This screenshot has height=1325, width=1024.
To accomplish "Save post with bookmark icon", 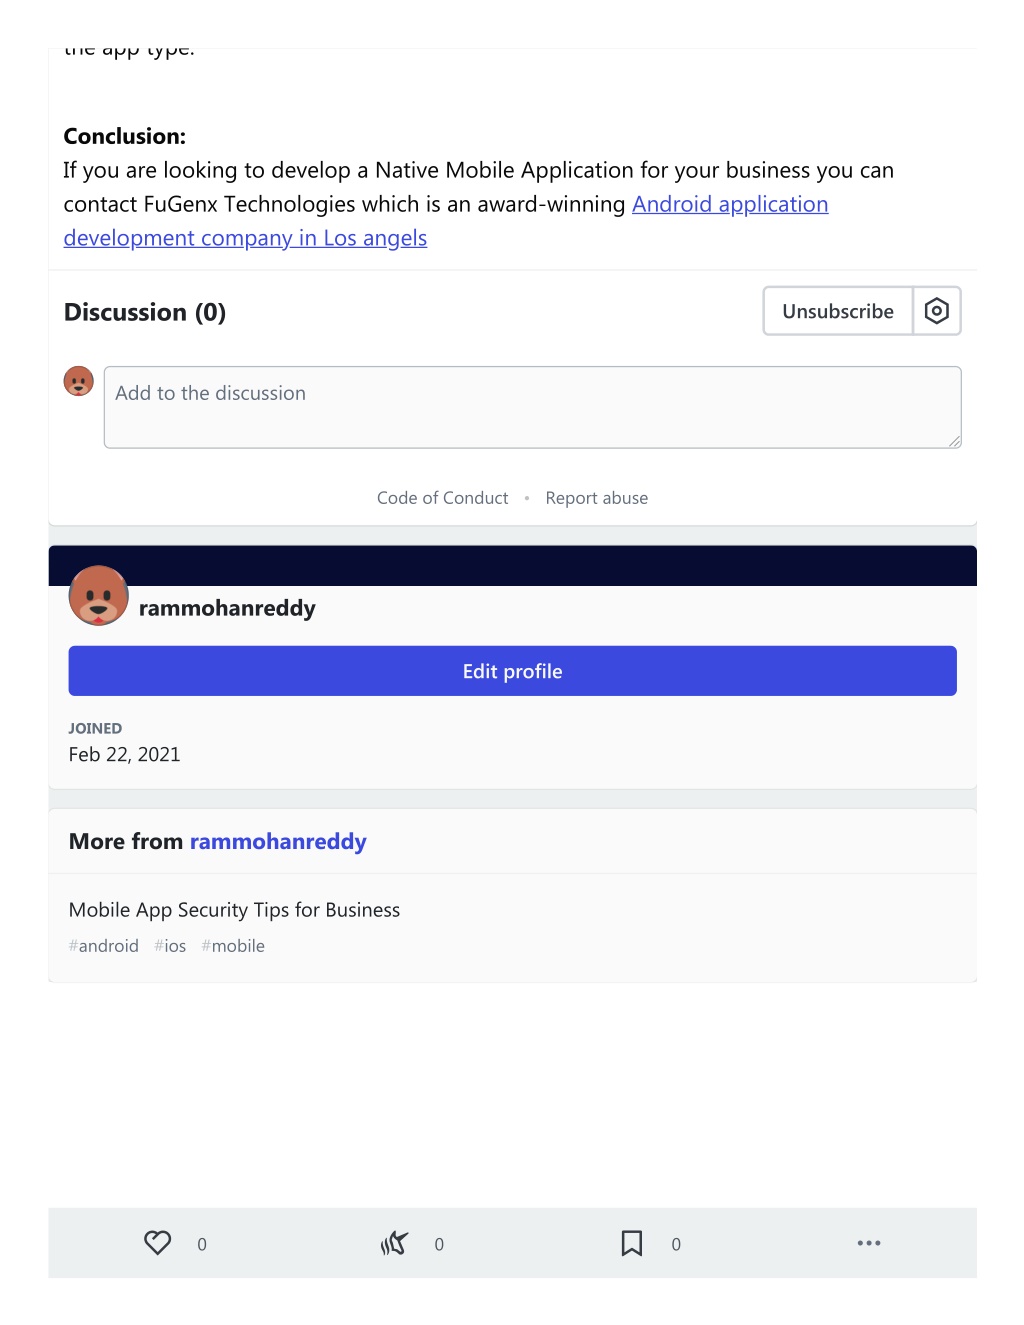I will pyautogui.click(x=632, y=1243).
